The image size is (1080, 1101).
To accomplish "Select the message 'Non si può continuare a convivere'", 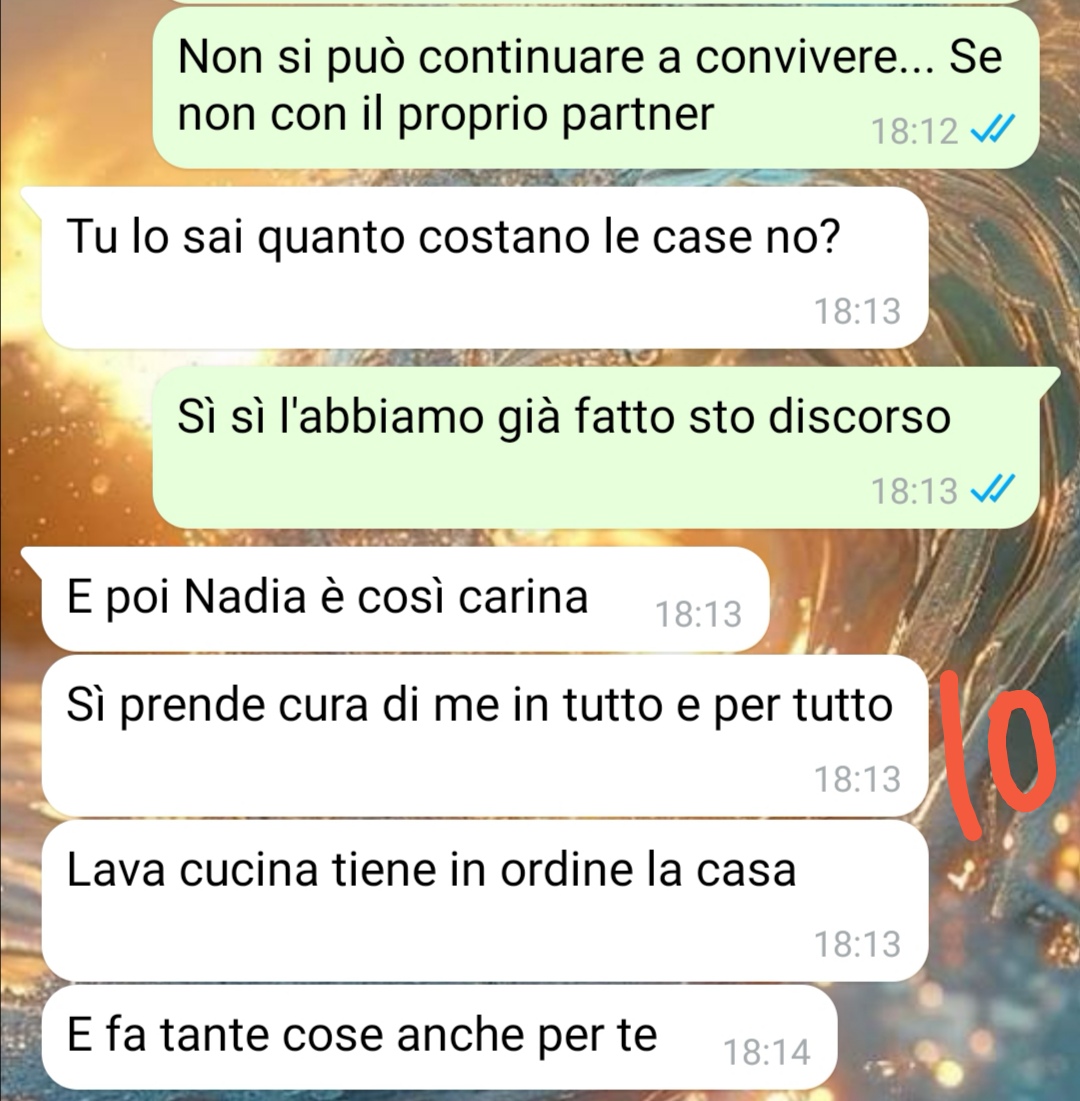I will coord(595,87).
